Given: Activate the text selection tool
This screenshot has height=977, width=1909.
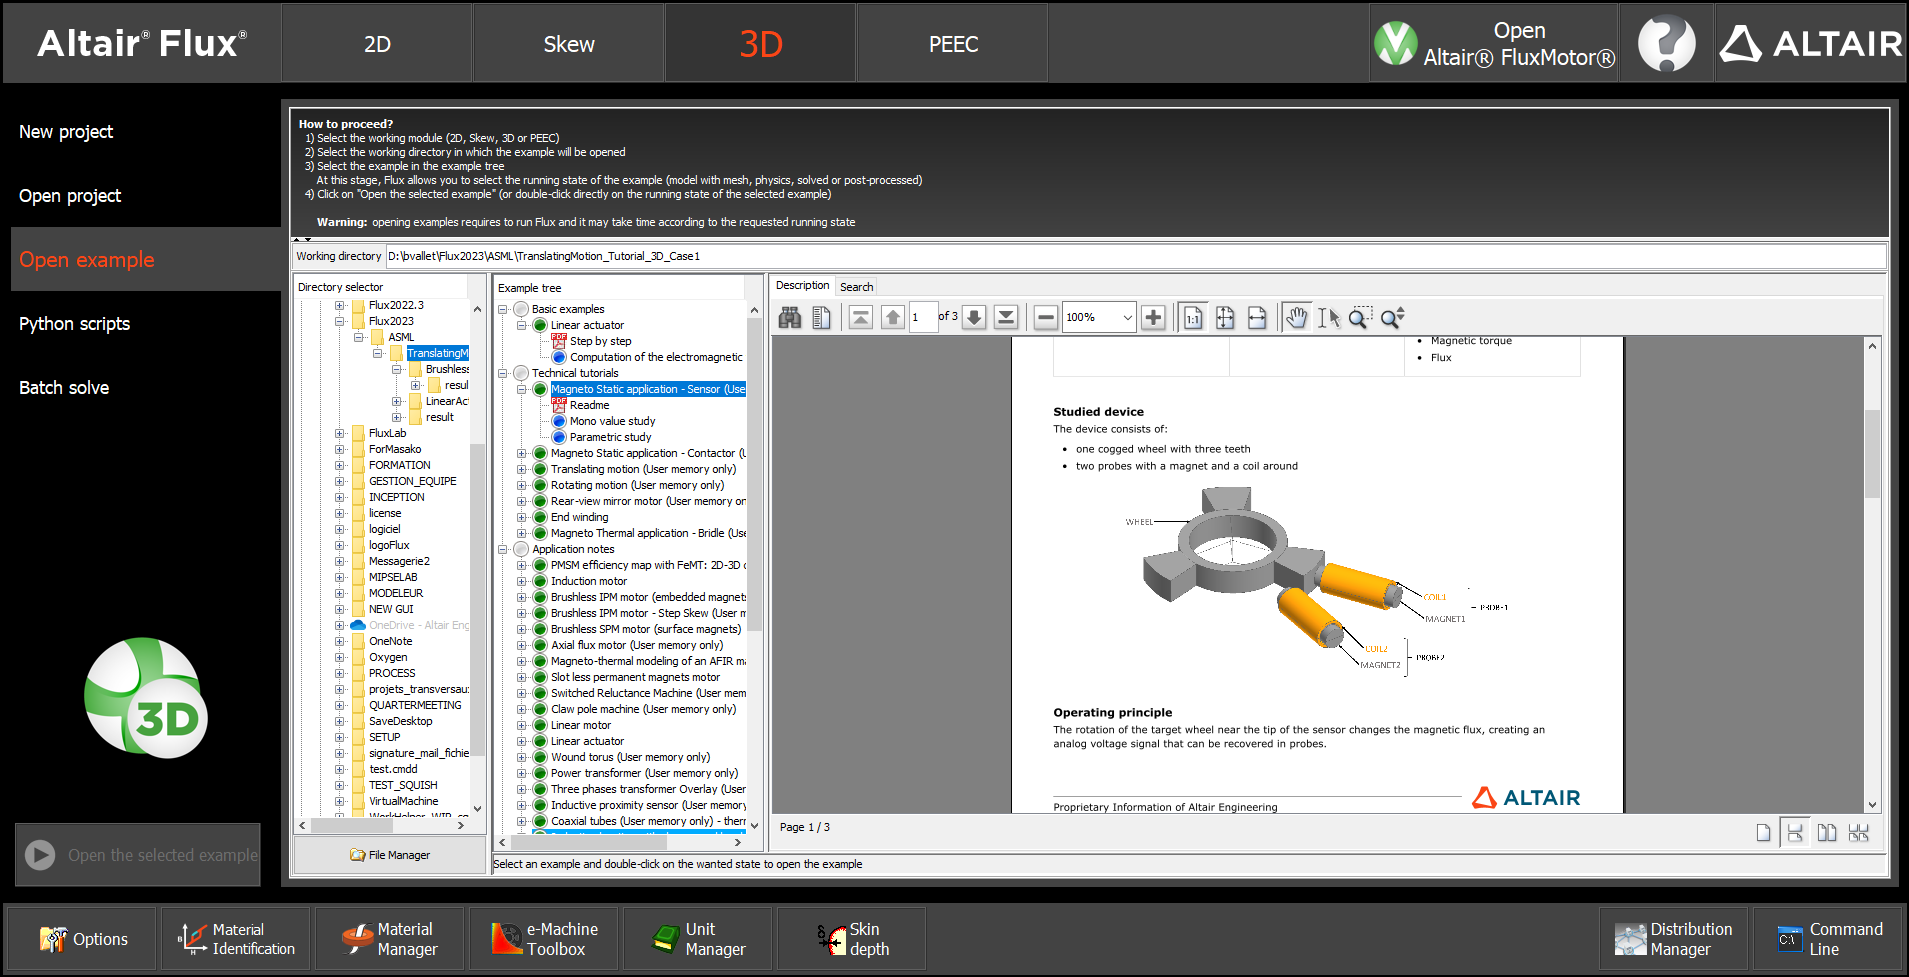Looking at the screenshot, I should (1329, 318).
